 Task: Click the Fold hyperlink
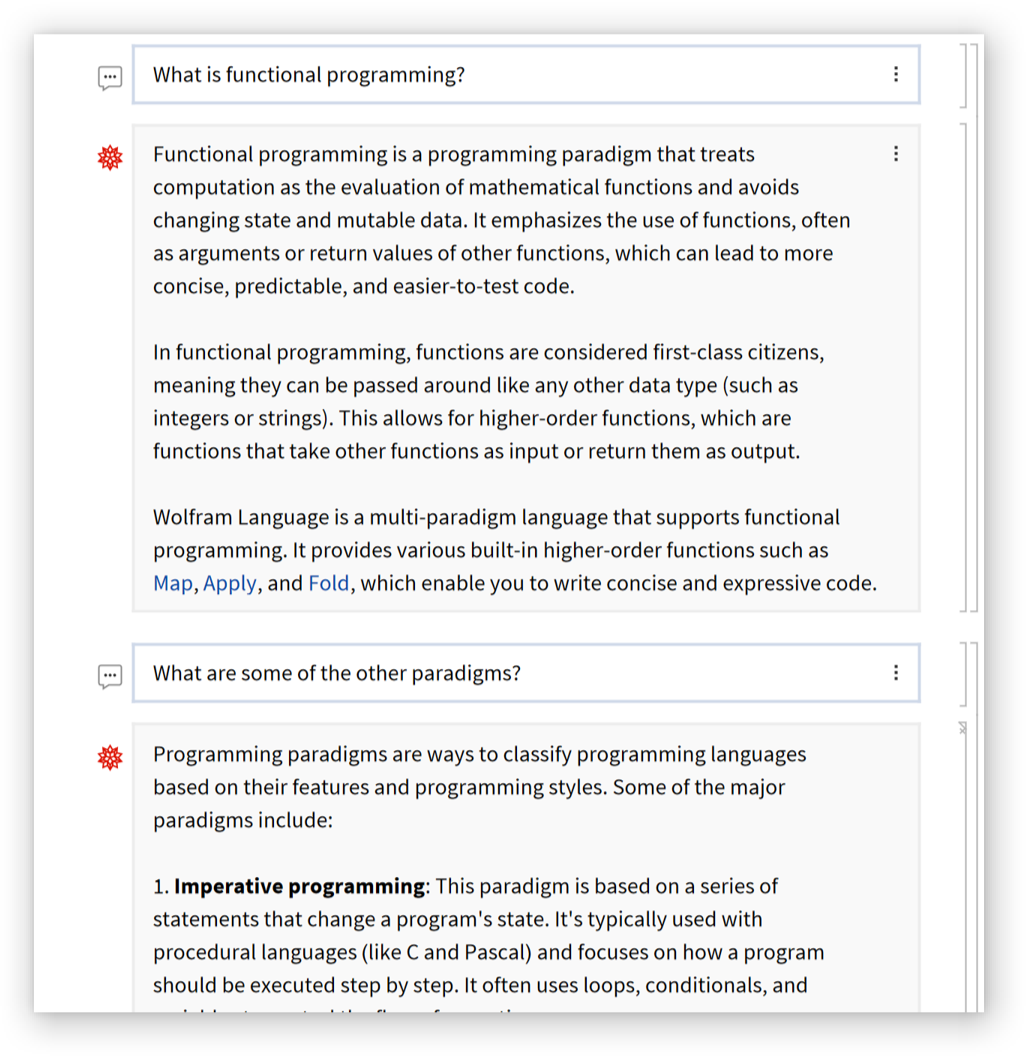[329, 583]
